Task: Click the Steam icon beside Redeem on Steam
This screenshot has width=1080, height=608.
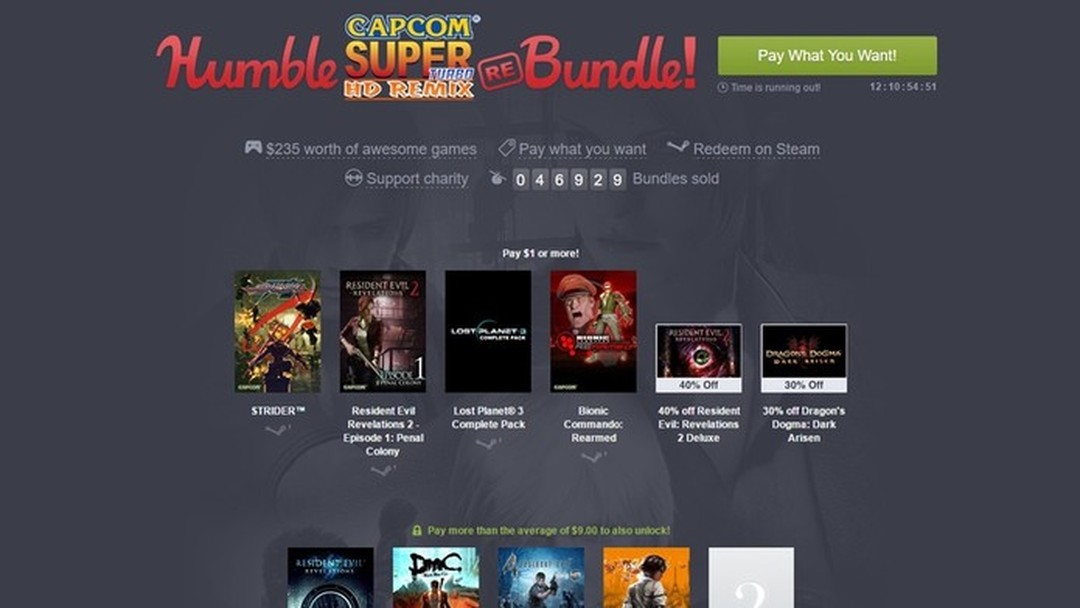Action: [x=678, y=147]
